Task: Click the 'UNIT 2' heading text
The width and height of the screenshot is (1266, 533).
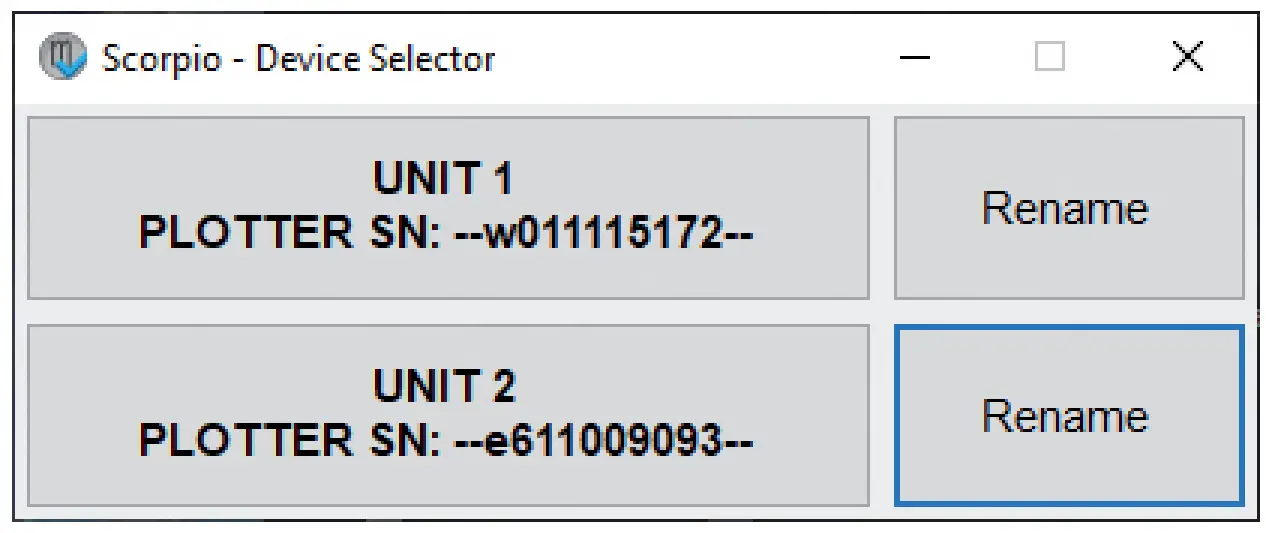Action: coord(443,387)
